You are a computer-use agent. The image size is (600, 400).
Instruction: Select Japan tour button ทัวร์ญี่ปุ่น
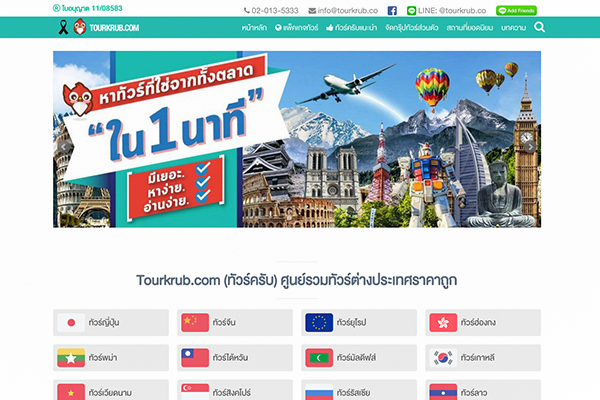click(x=111, y=322)
